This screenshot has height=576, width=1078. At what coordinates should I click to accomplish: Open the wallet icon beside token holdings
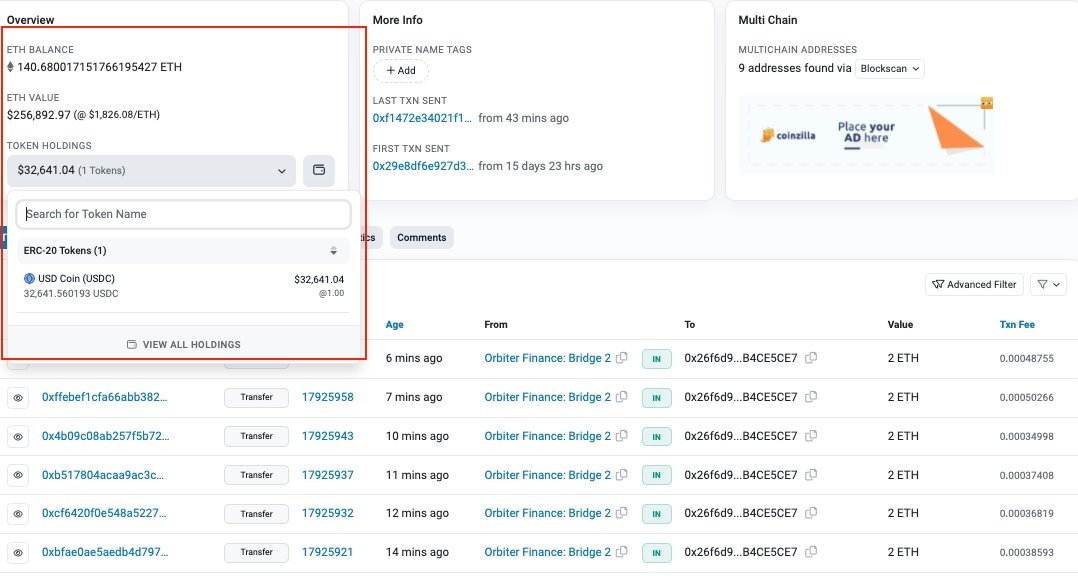[x=319, y=170]
